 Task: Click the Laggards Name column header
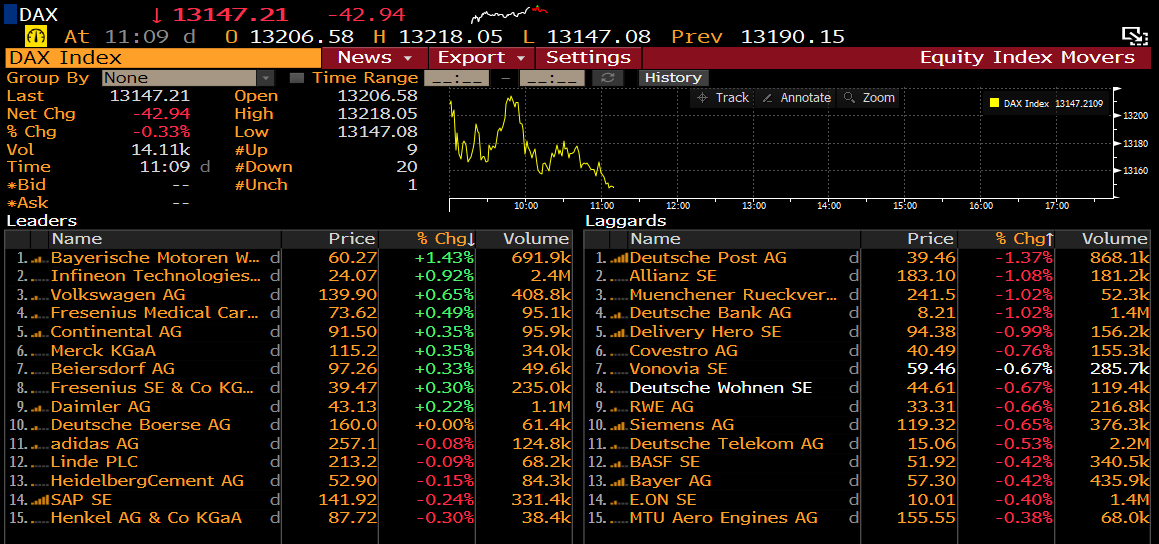coord(744,239)
